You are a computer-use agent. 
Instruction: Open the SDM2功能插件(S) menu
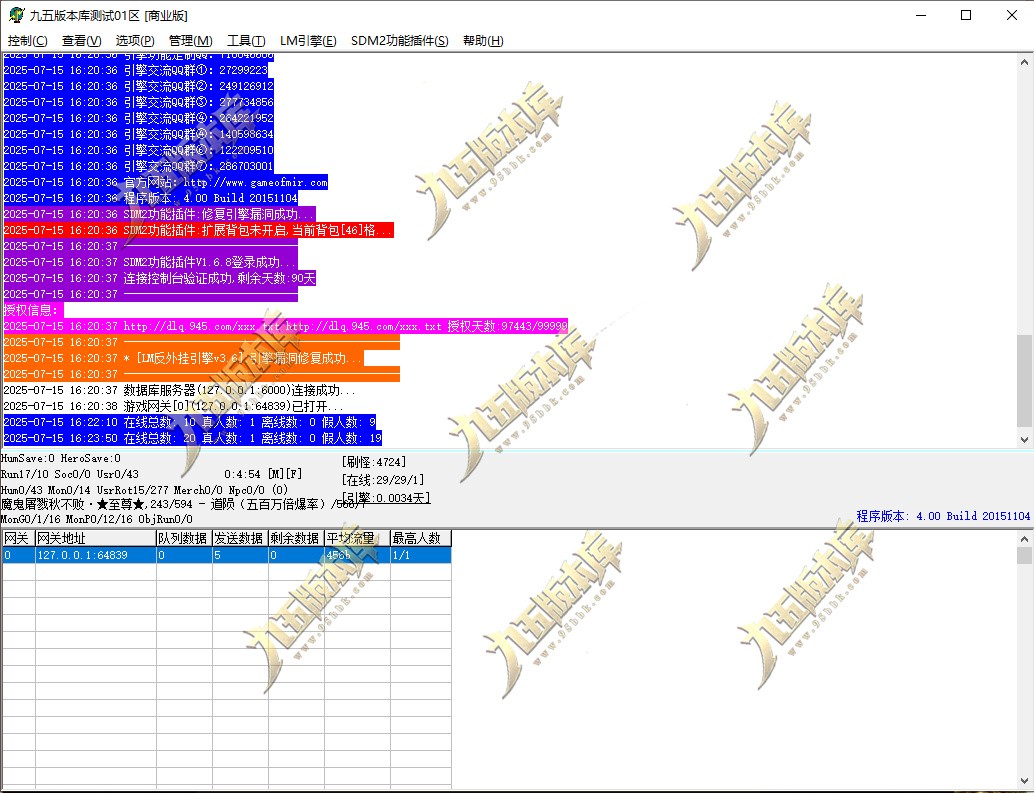click(400, 41)
